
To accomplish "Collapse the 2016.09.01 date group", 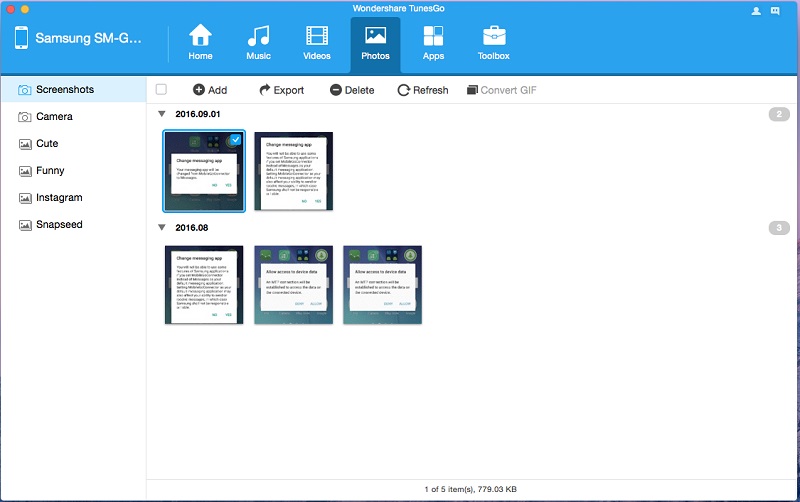I will (163, 115).
